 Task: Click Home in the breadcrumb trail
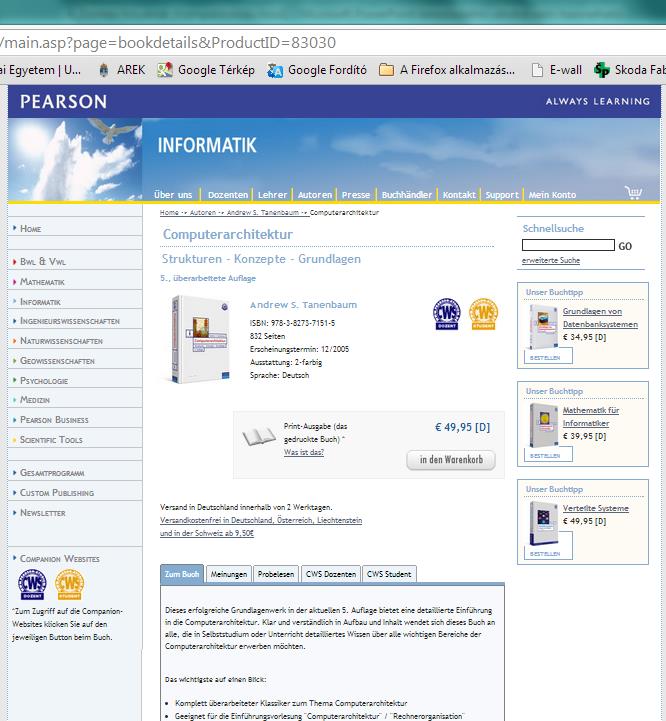tap(169, 212)
